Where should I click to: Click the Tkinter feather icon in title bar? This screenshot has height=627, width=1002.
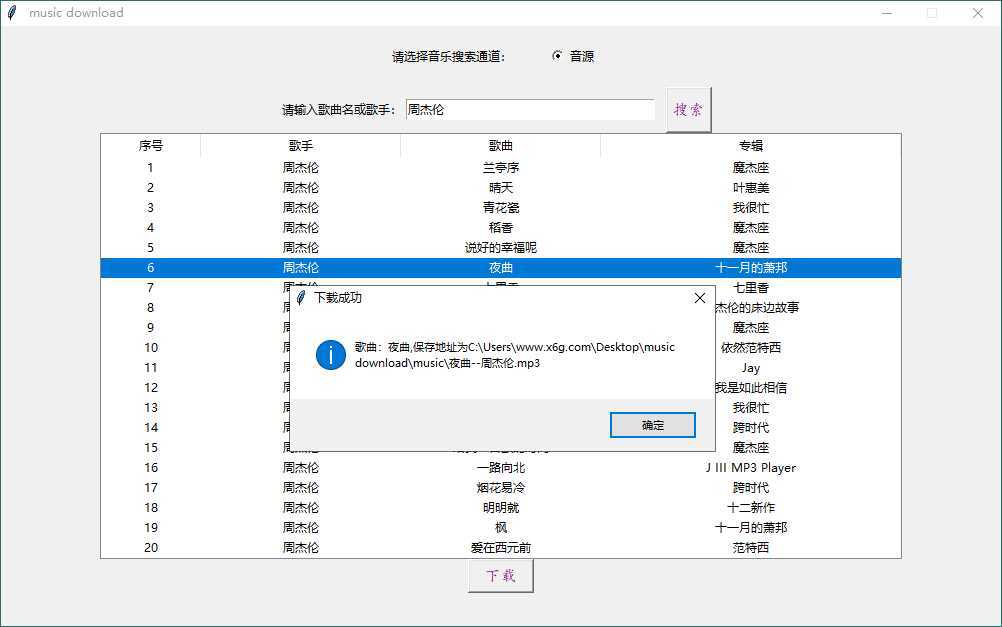[x=12, y=13]
